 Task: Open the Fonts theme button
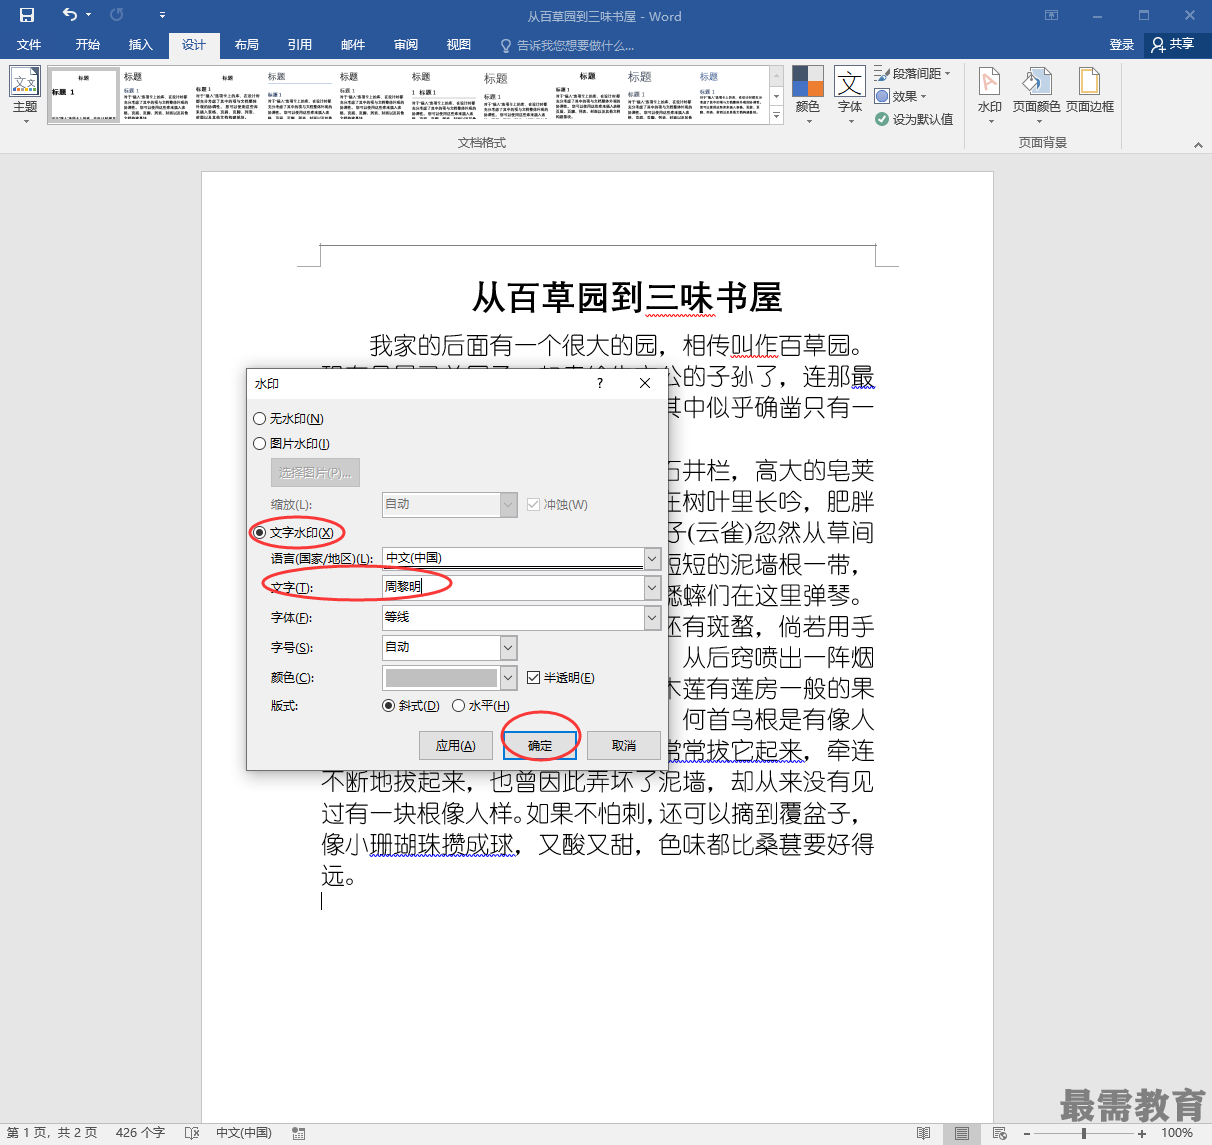850,95
